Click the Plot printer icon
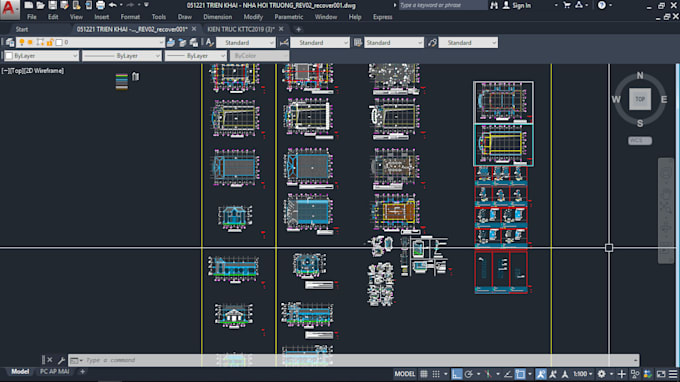680x382 pixels. (100, 5)
